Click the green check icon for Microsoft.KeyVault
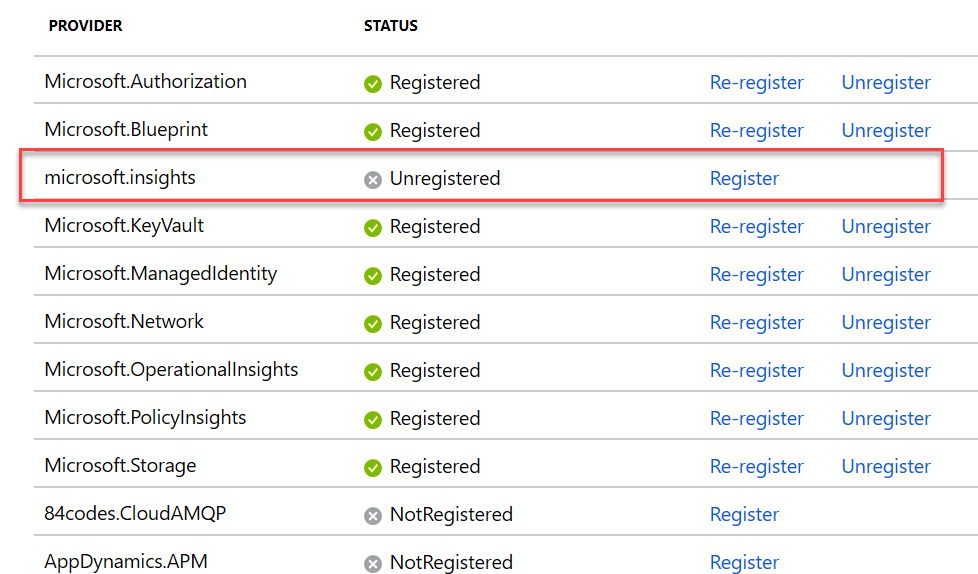 click(373, 228)
